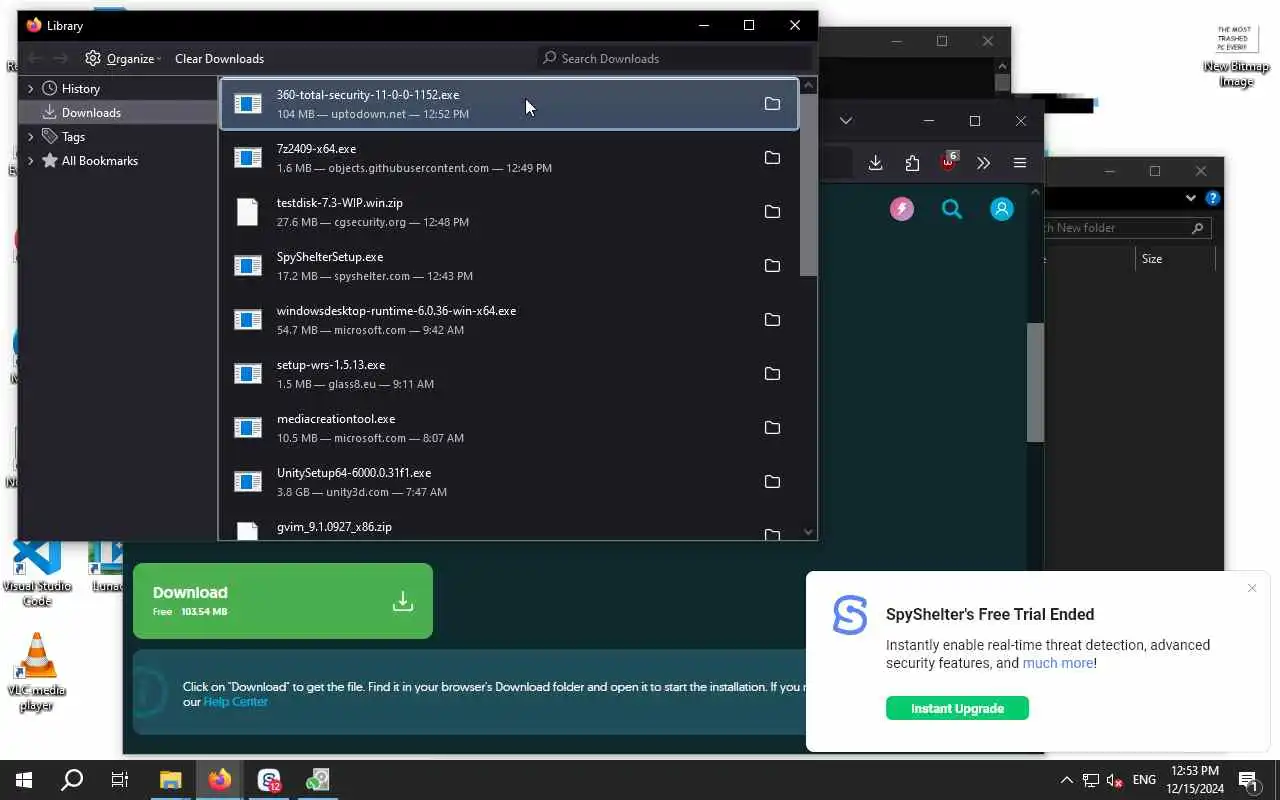Select Tags in Library sidebar
The width and height of the screenshot is (1280, 800).
[x=118, y=136]
